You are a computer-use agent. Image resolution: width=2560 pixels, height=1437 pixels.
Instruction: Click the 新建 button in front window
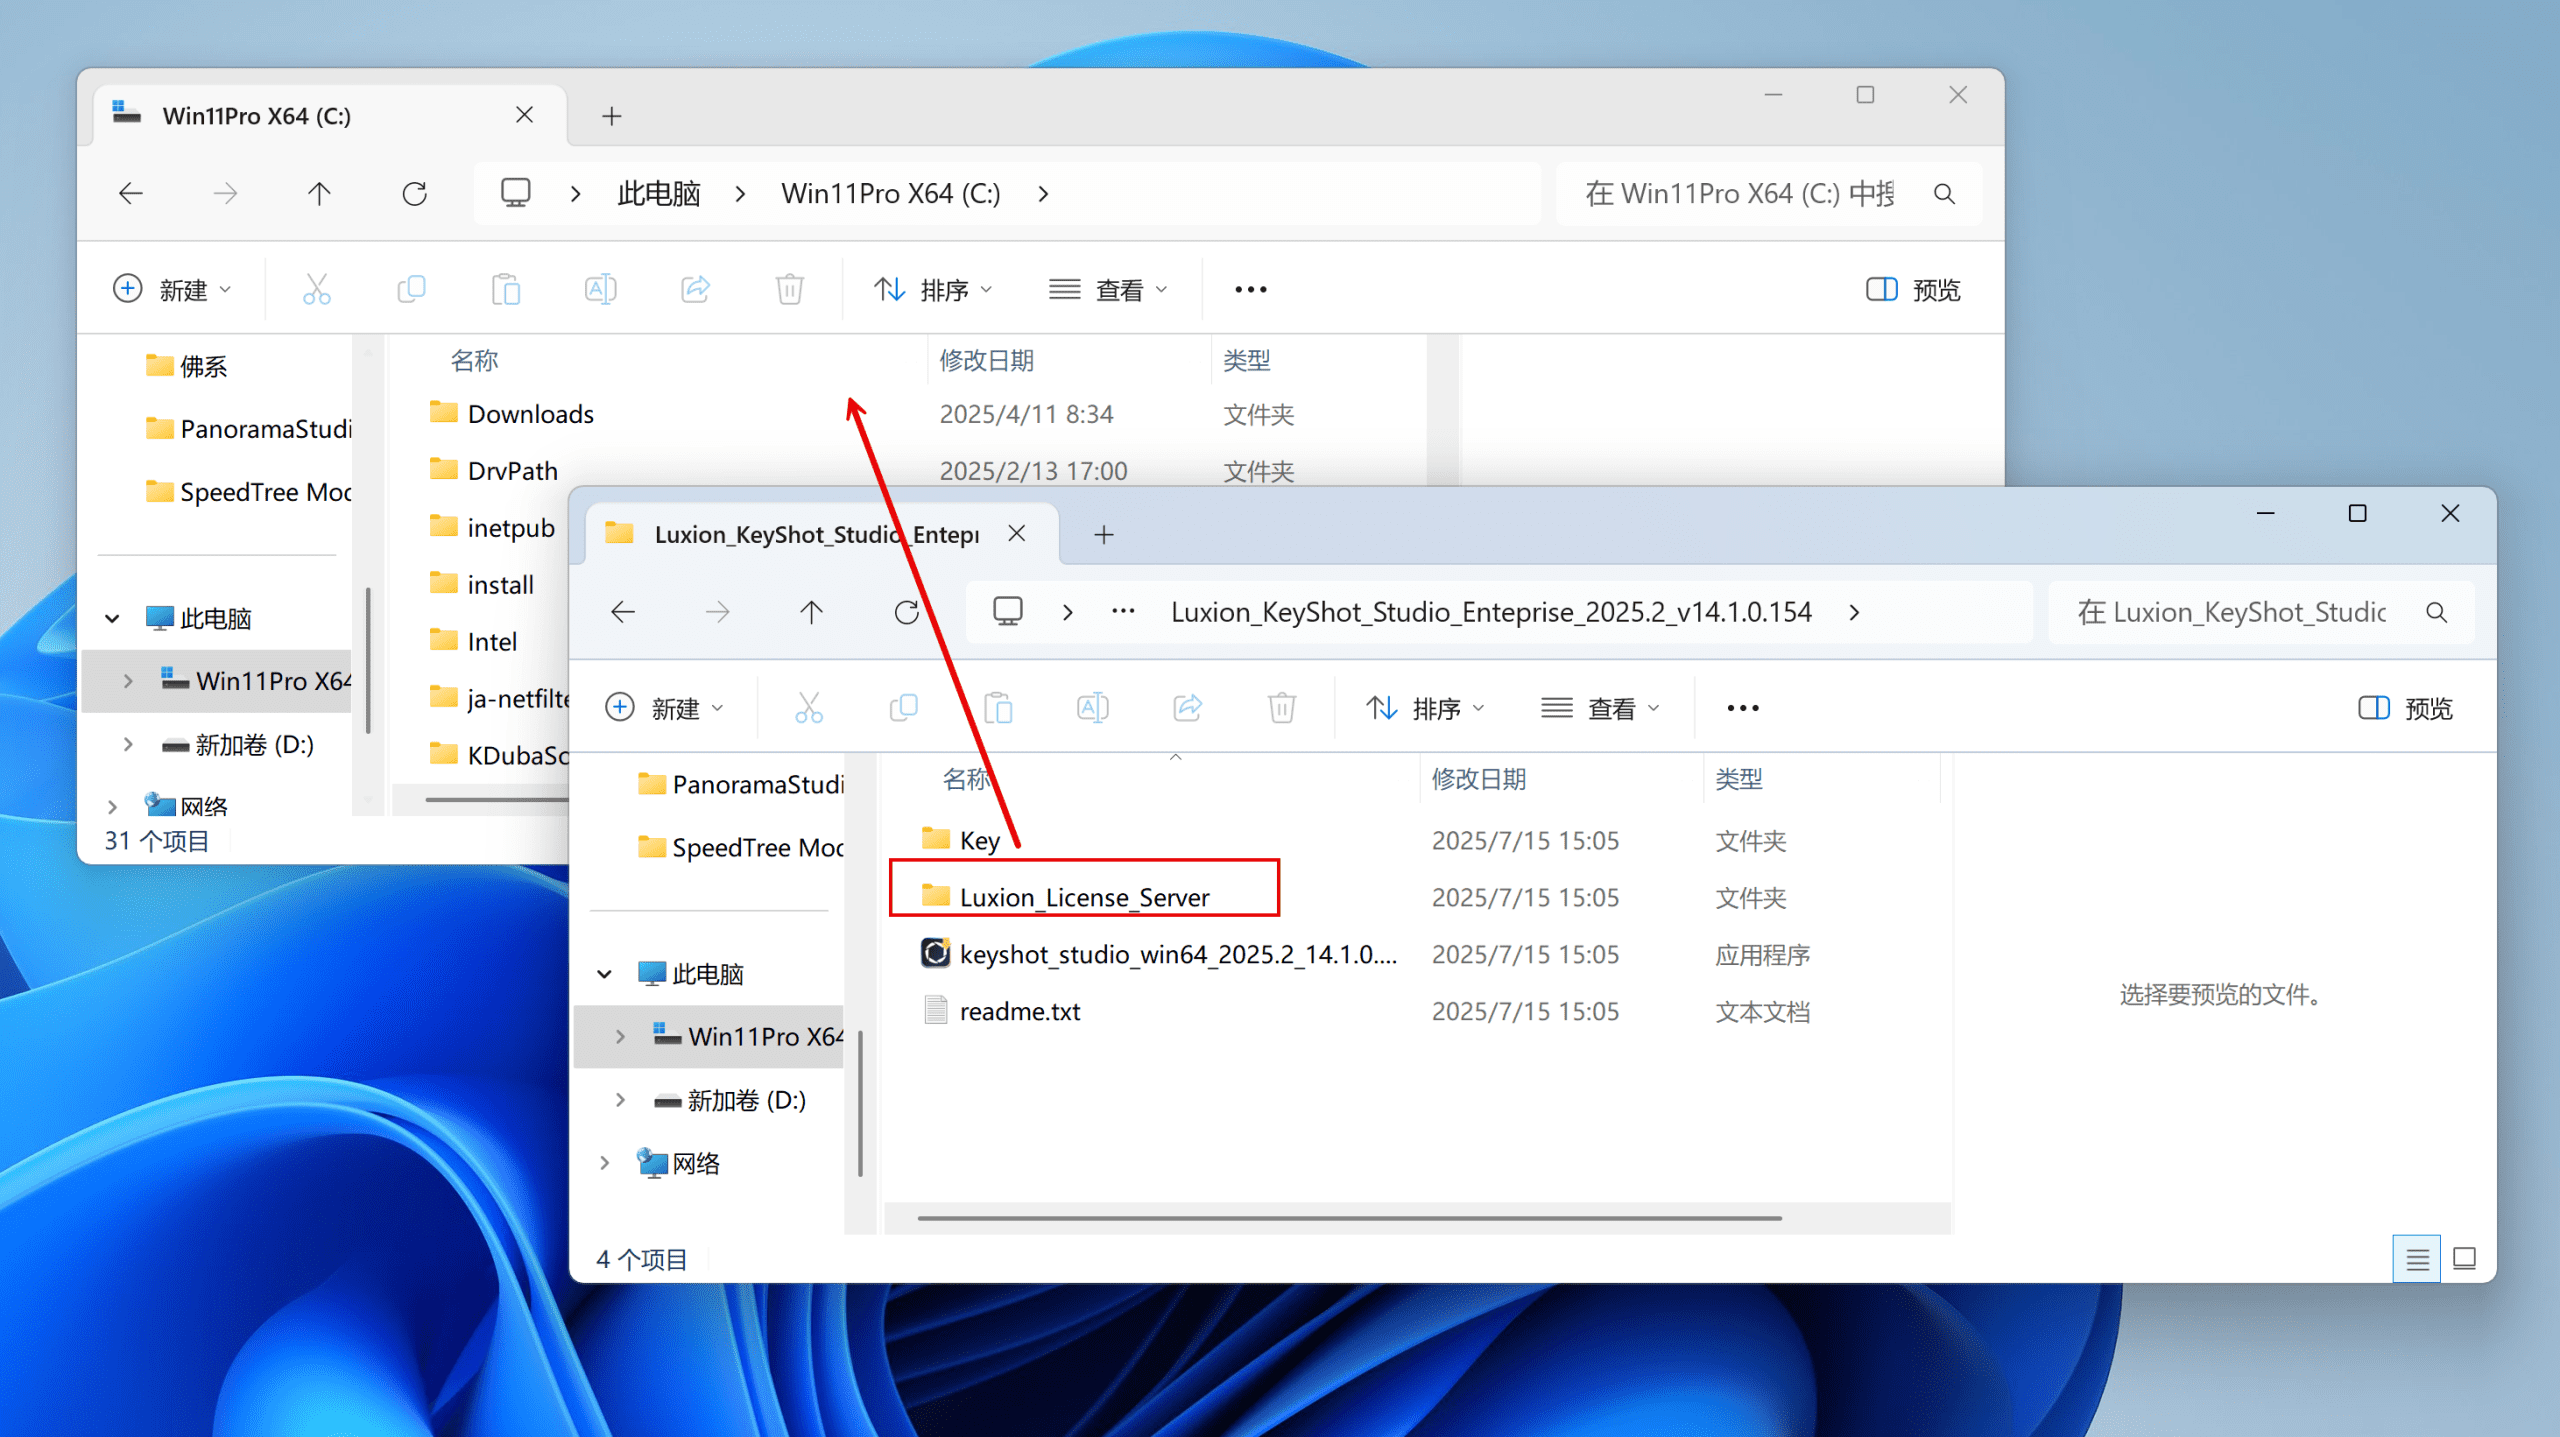point(664,708)
